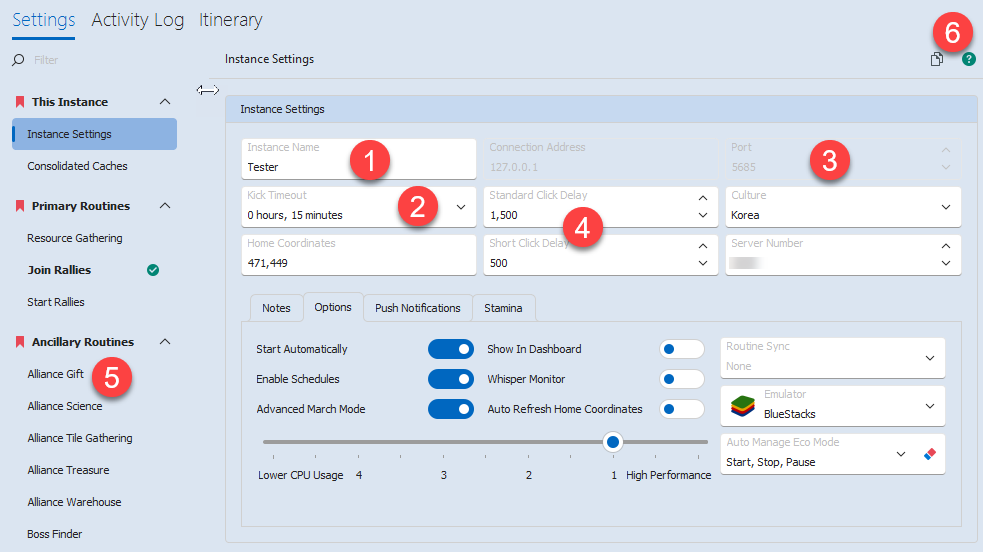Expand the Kick Timeout dropdown
983x552 pixels.
point(461,207)
